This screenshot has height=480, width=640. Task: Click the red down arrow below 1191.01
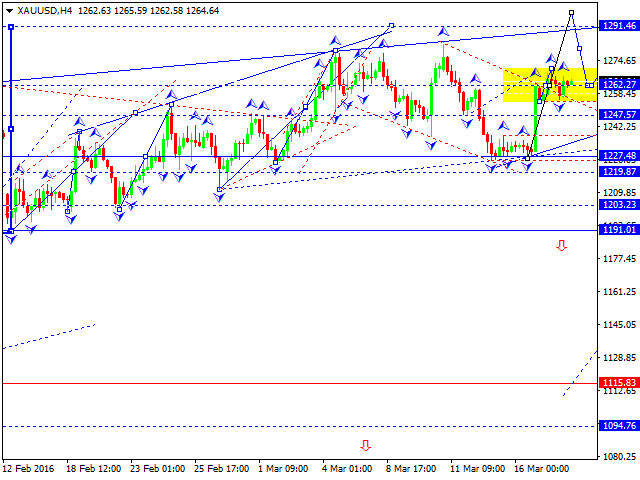(x=562, y=245)
